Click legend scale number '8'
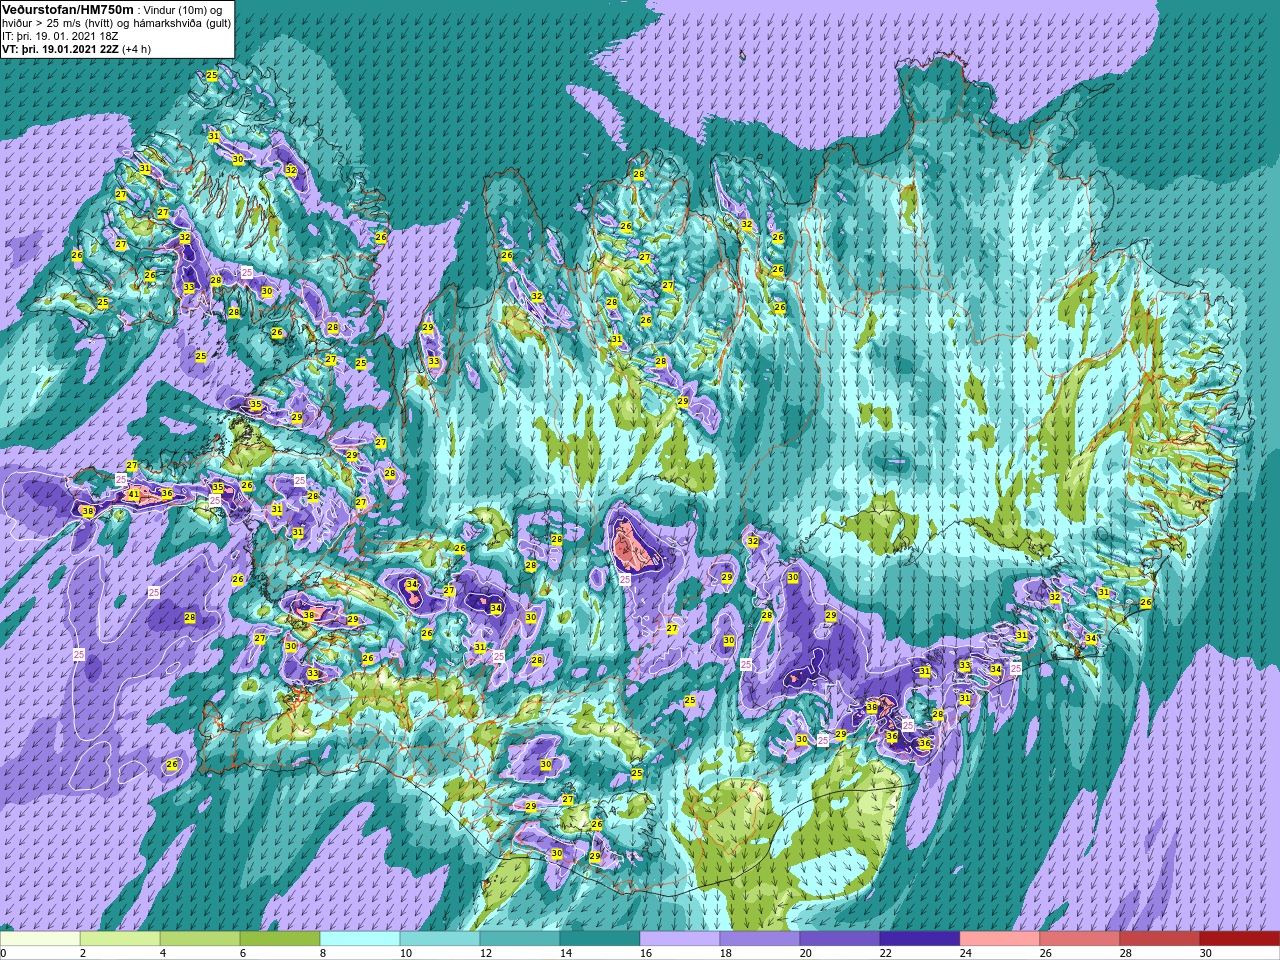 (x=323, y=953)
